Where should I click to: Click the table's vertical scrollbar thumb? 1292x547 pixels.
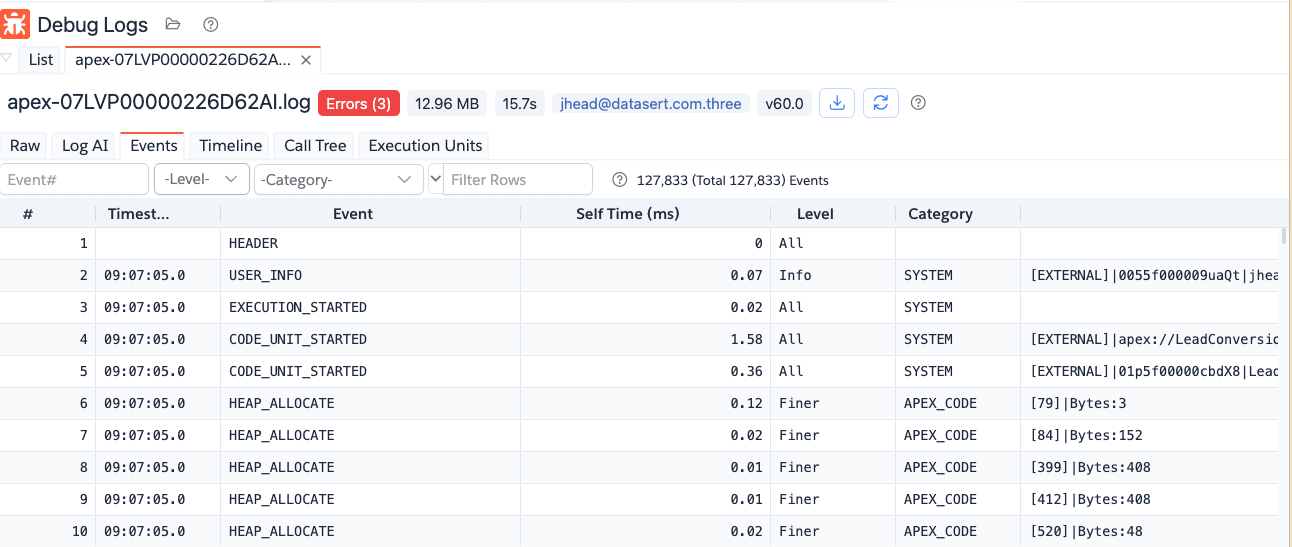1284,237
